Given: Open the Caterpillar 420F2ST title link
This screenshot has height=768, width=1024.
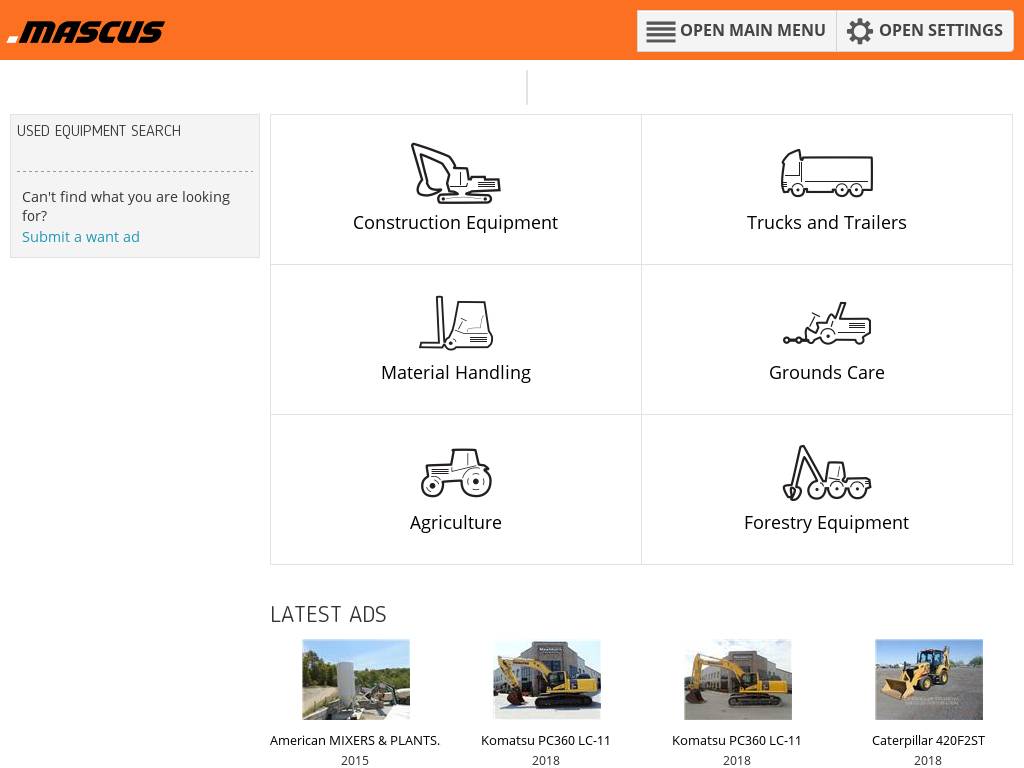Looking at the screenshot, I should [928, 741].
